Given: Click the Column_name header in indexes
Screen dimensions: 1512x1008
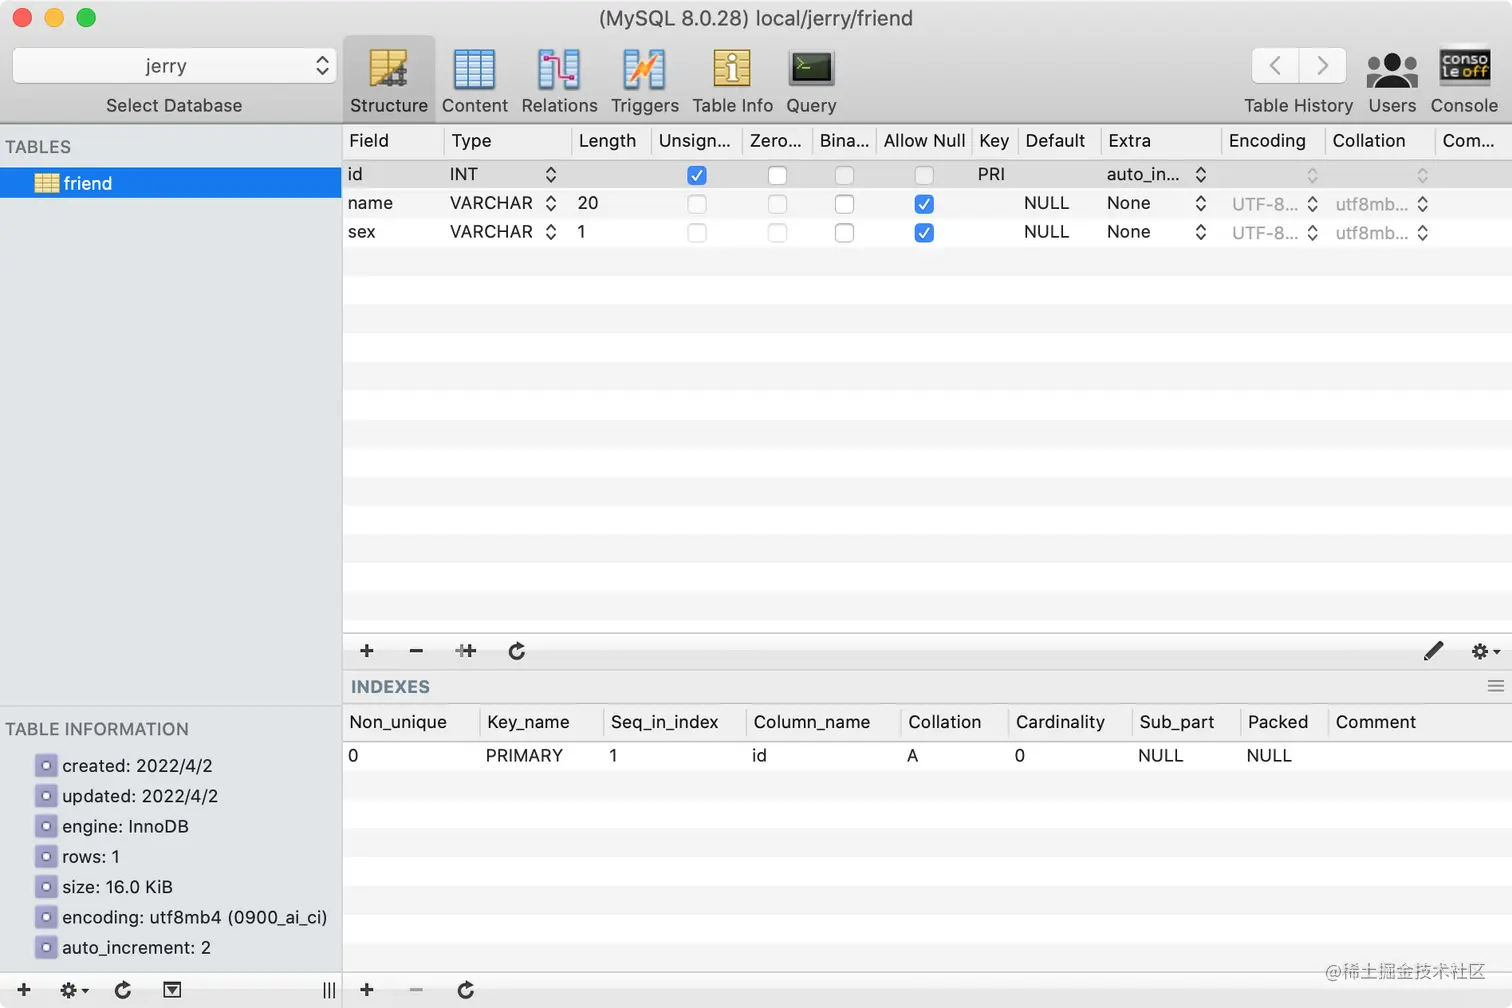Looking at the screenshot, I should [x=822, y=722].
